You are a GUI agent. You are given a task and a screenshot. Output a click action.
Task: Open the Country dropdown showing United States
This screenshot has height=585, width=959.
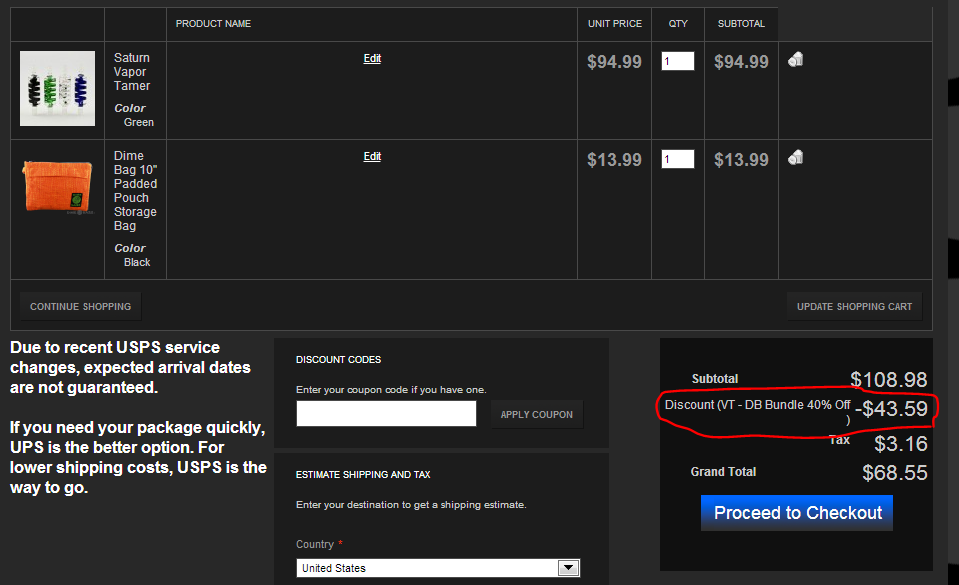pos(438,568)
